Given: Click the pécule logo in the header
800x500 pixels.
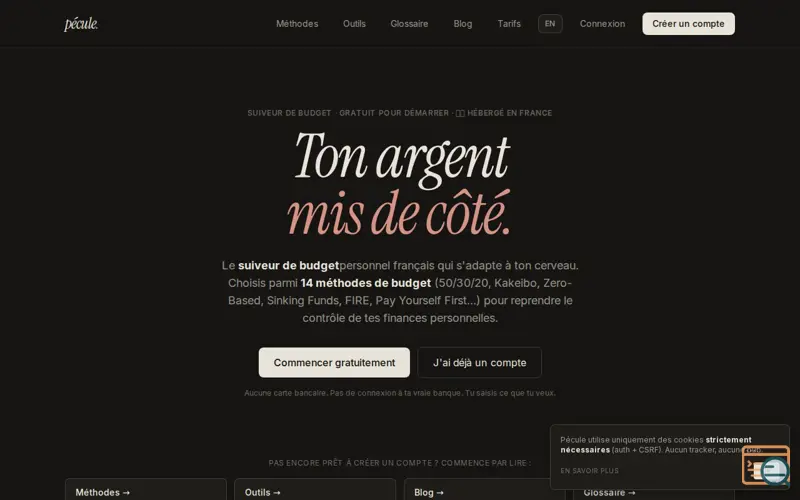Looking at the screenshot, I should pos(81,24).
